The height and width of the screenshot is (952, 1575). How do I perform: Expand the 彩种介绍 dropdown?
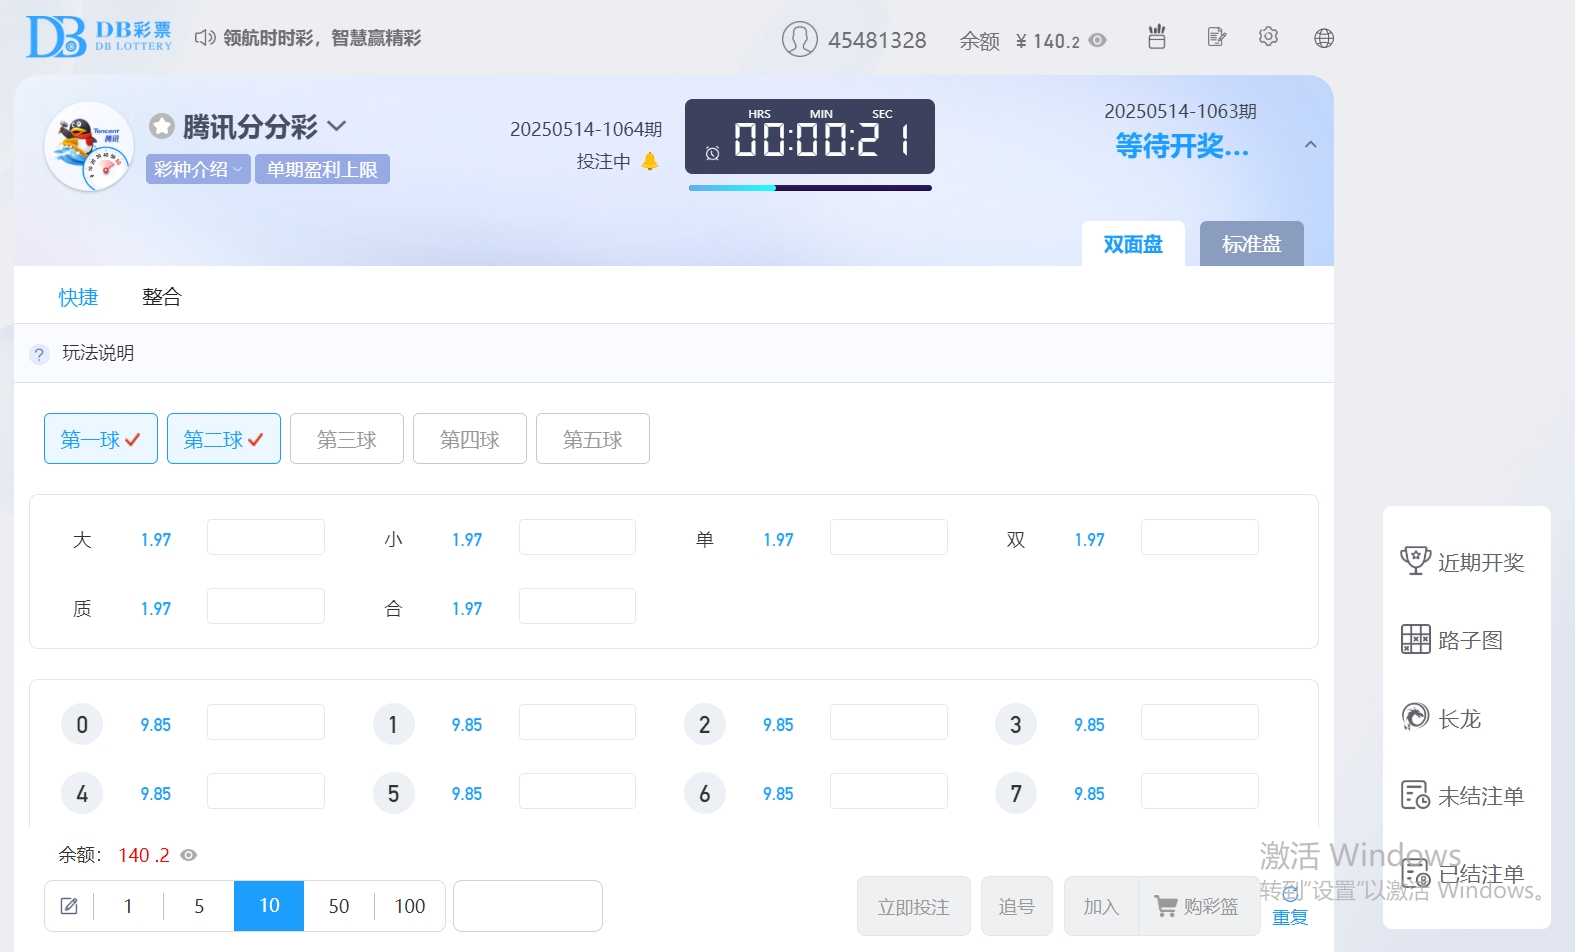[198, 169]
